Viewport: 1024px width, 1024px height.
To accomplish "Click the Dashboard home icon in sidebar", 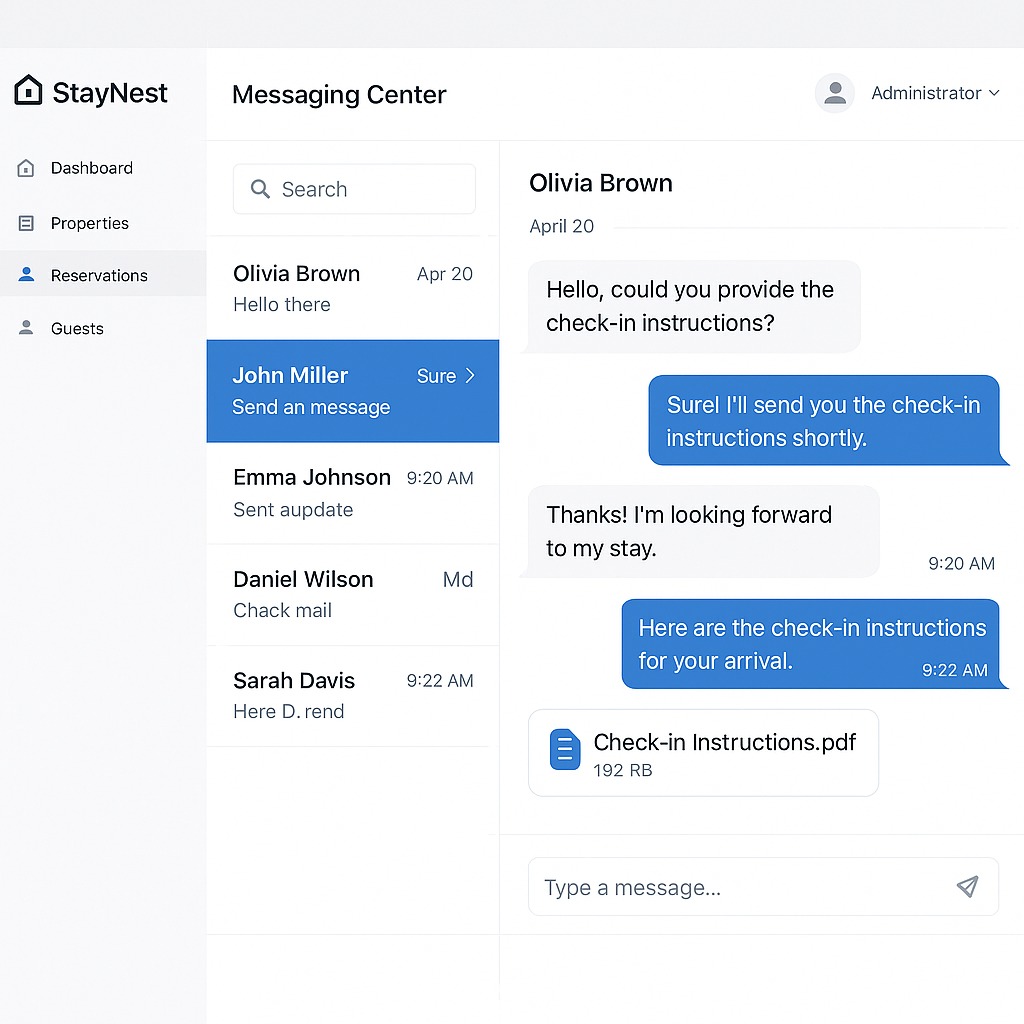I will (27, 168).
